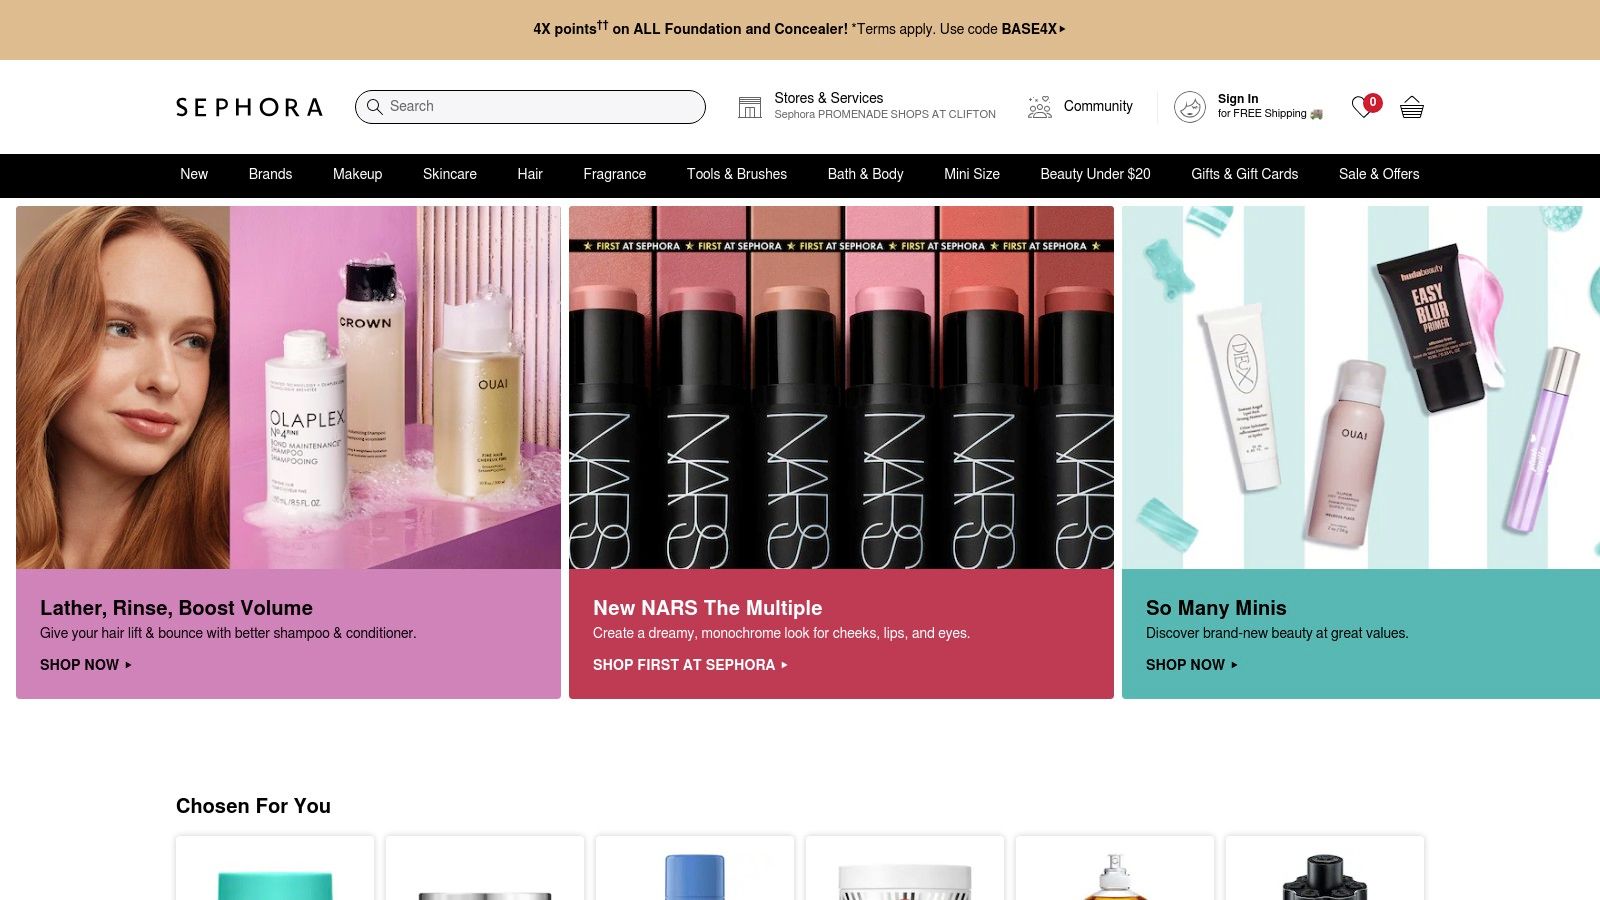Open the black bottle product card
Screen dimensions: 1600x900
click(1325, 869)
